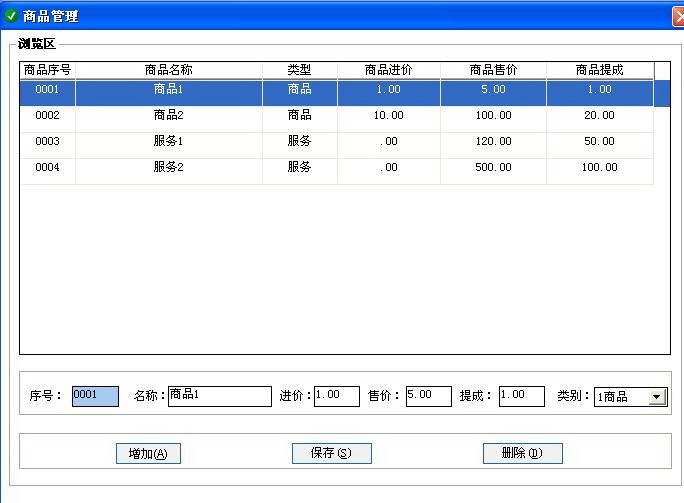The height and width of the screenshot is (503, 684).
Task: Click the 删除(D) button
Action: (523, 453)
